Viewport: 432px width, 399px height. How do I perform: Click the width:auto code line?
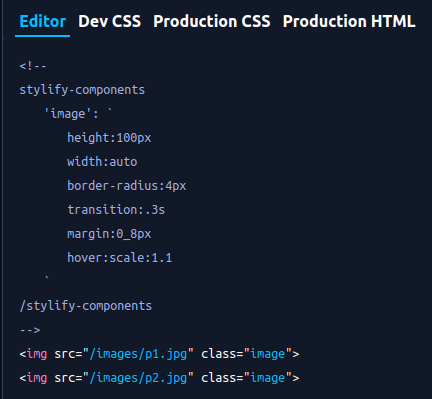point(102,162)
